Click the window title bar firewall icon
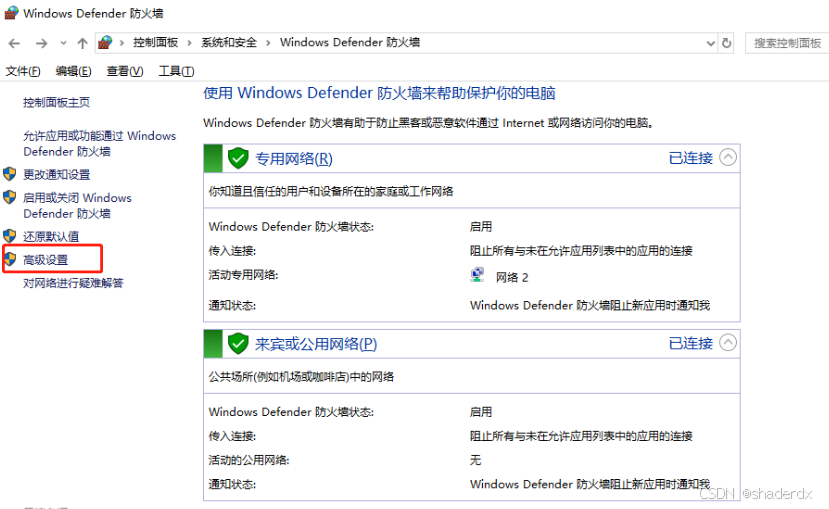 pos(11,13)
